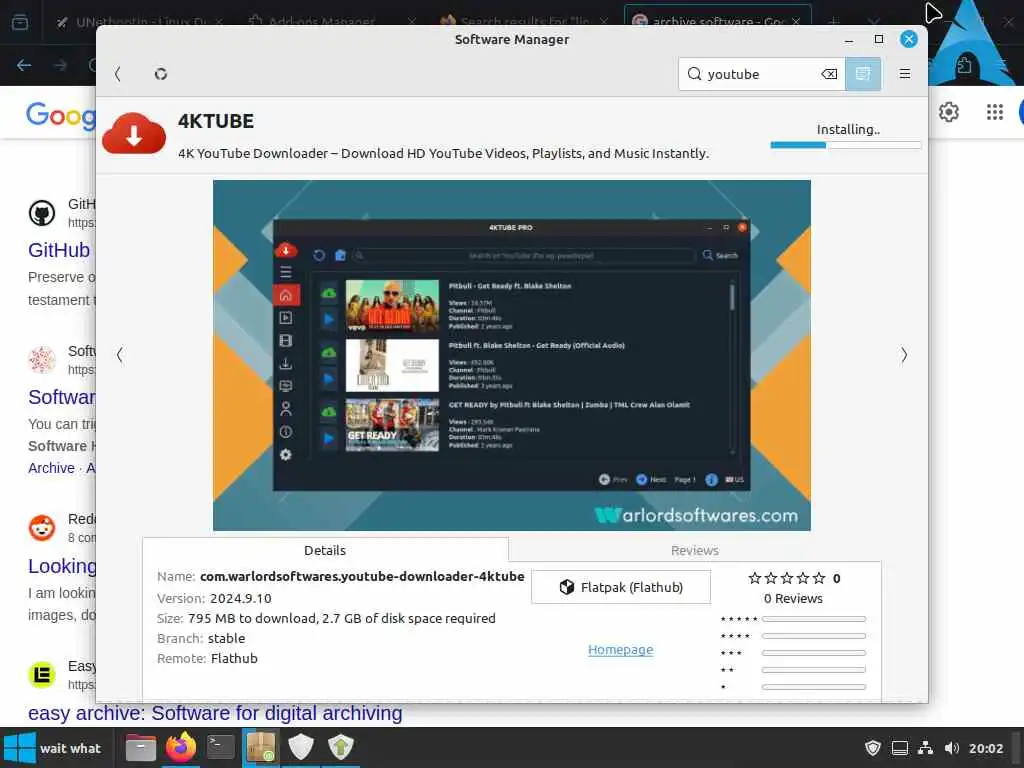Show next screenshot with right chevron
This screenshot has height=768, width=1024.
(904, 355)
